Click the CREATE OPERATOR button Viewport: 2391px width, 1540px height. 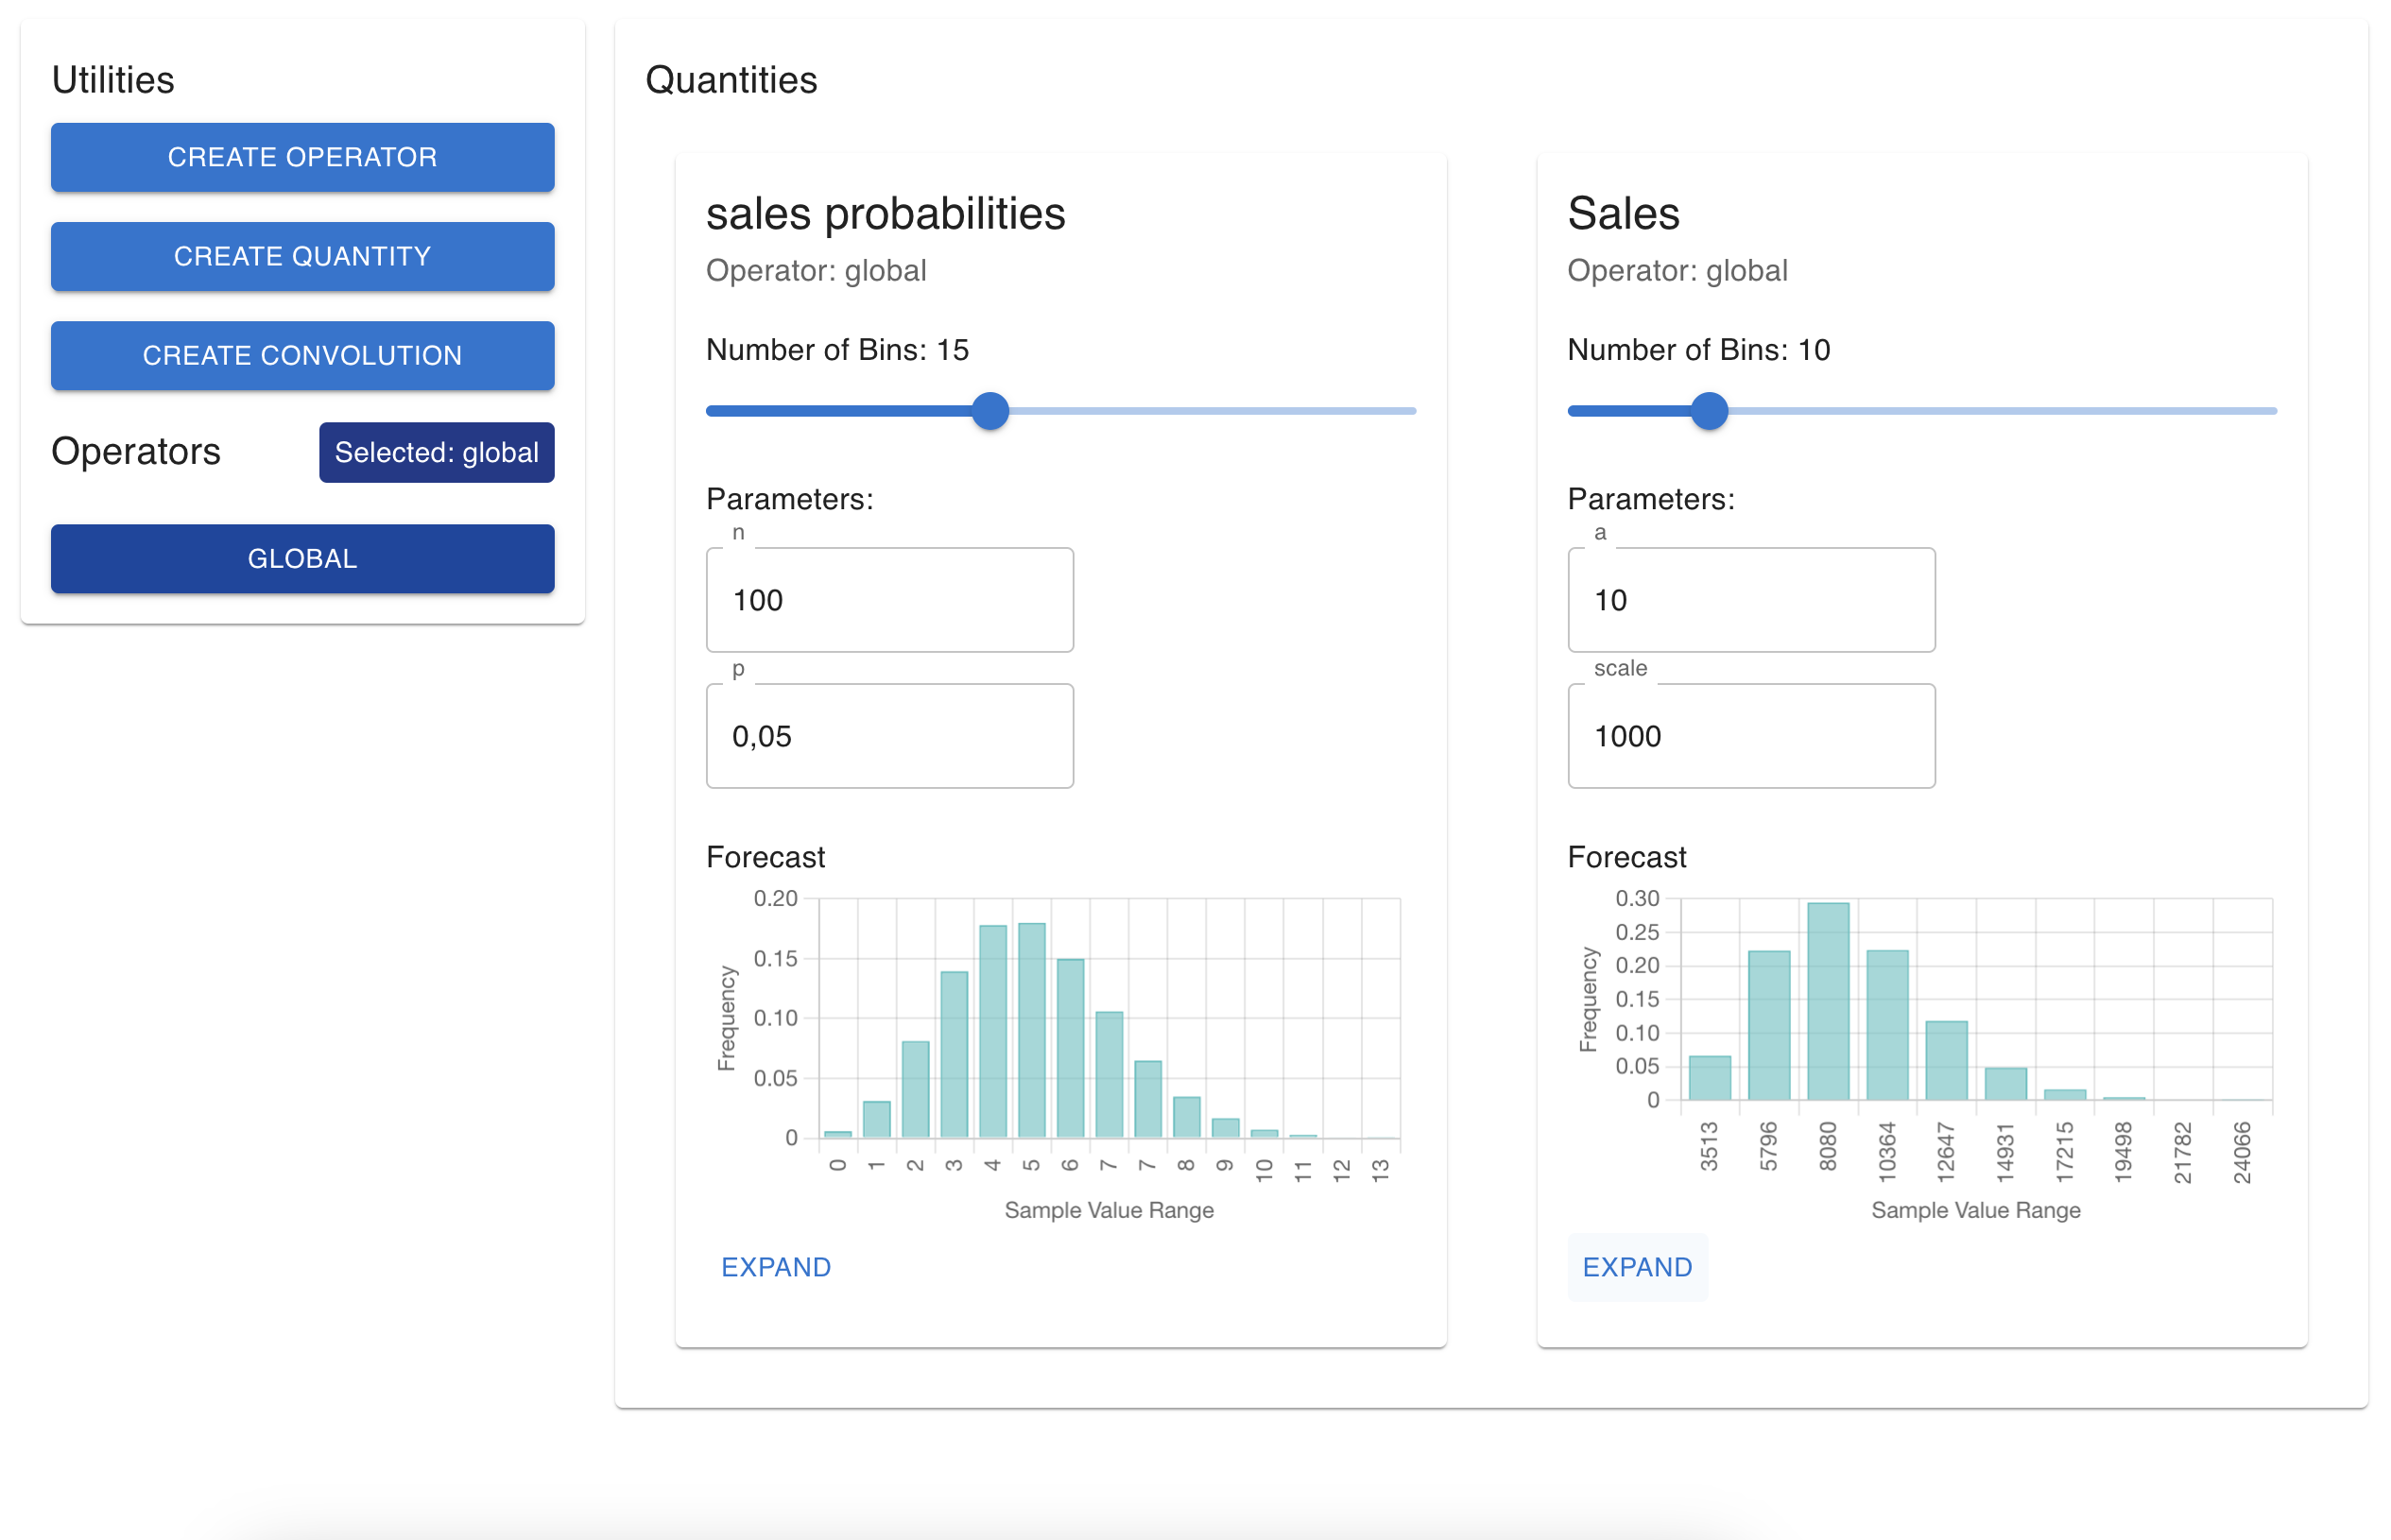(301, 157)
